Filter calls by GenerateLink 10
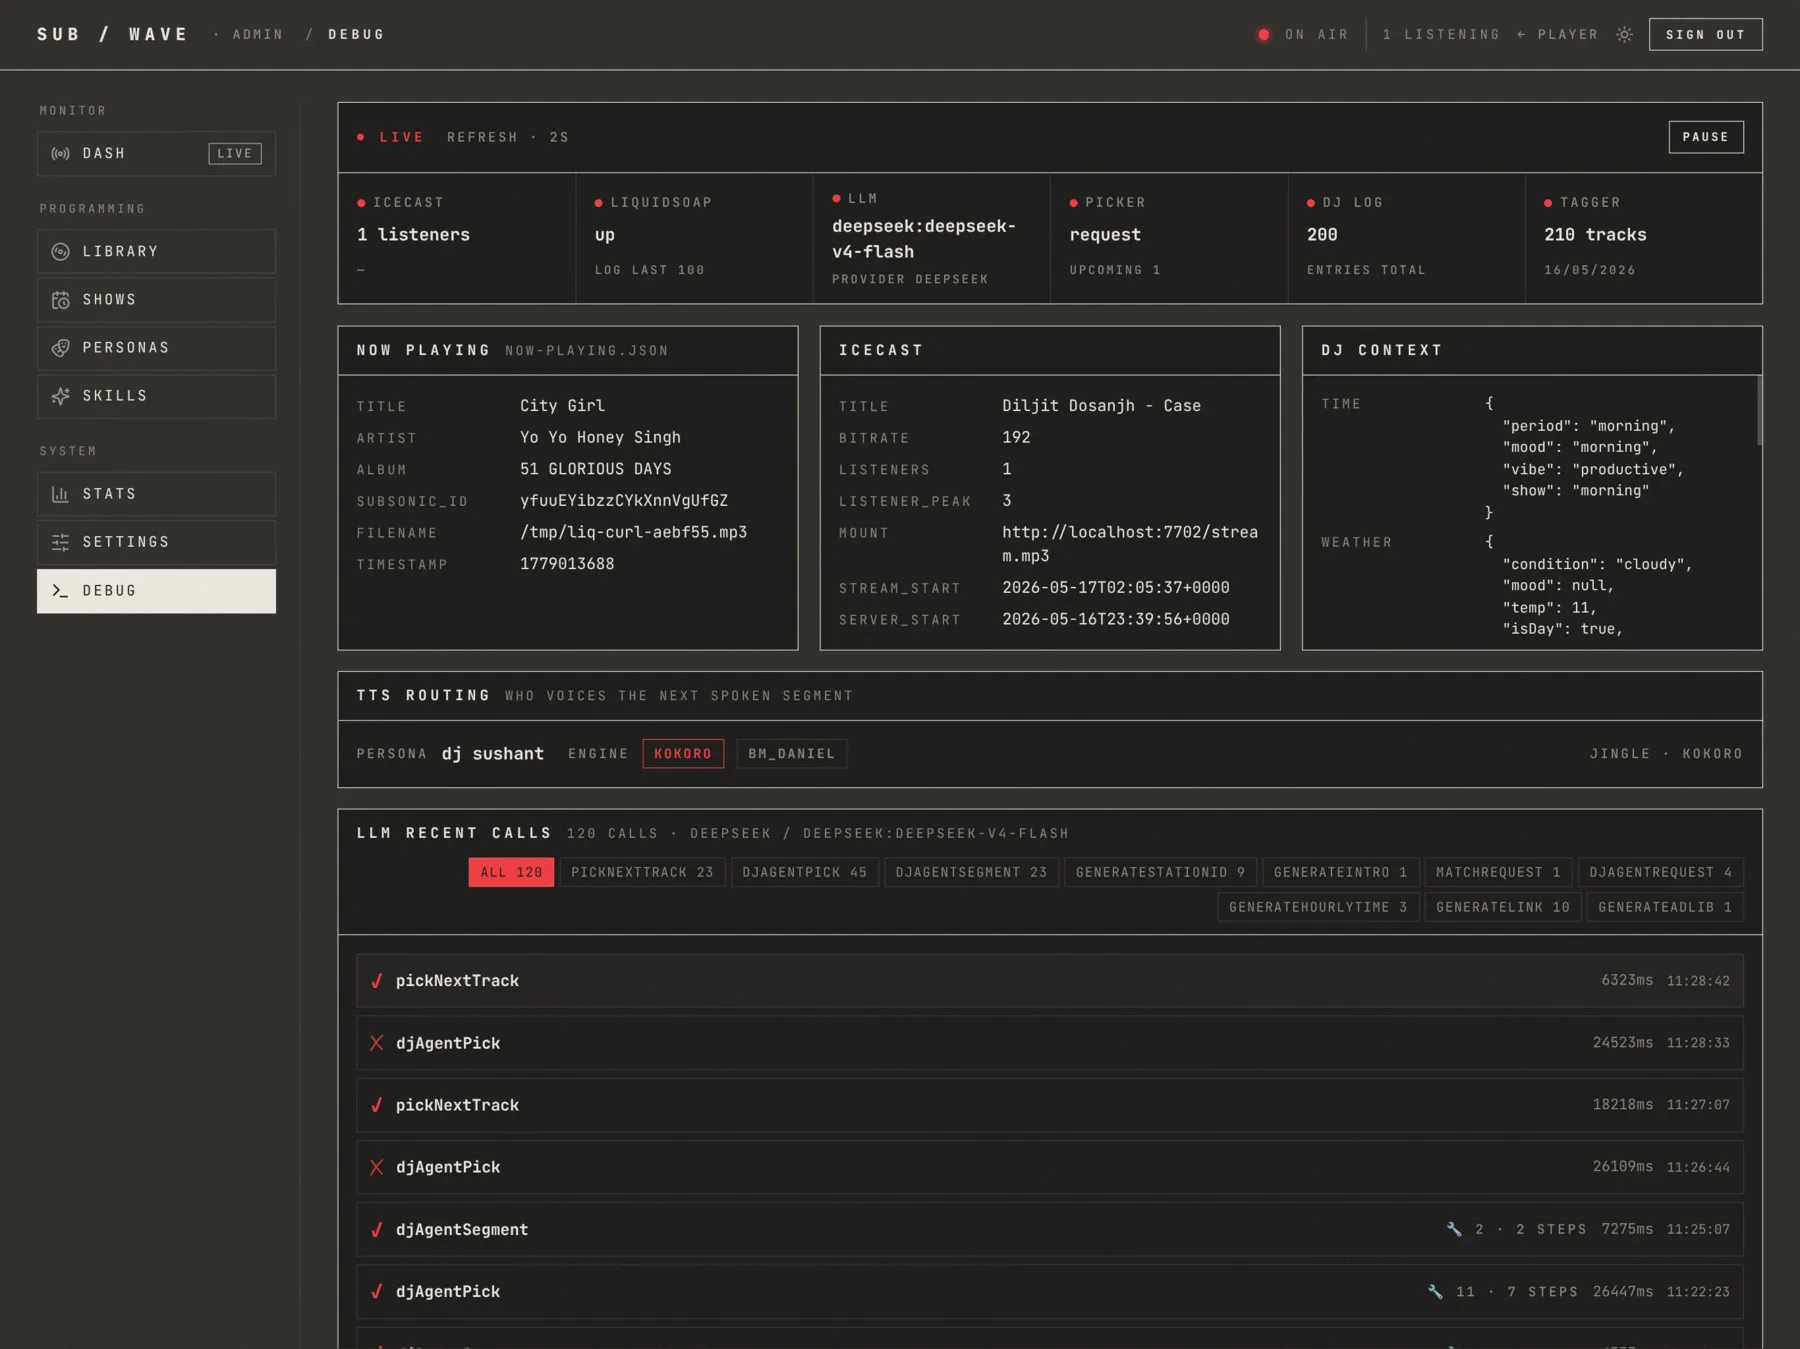The width and height of the screenshot is (1800, 1349). coord(1503,907)
